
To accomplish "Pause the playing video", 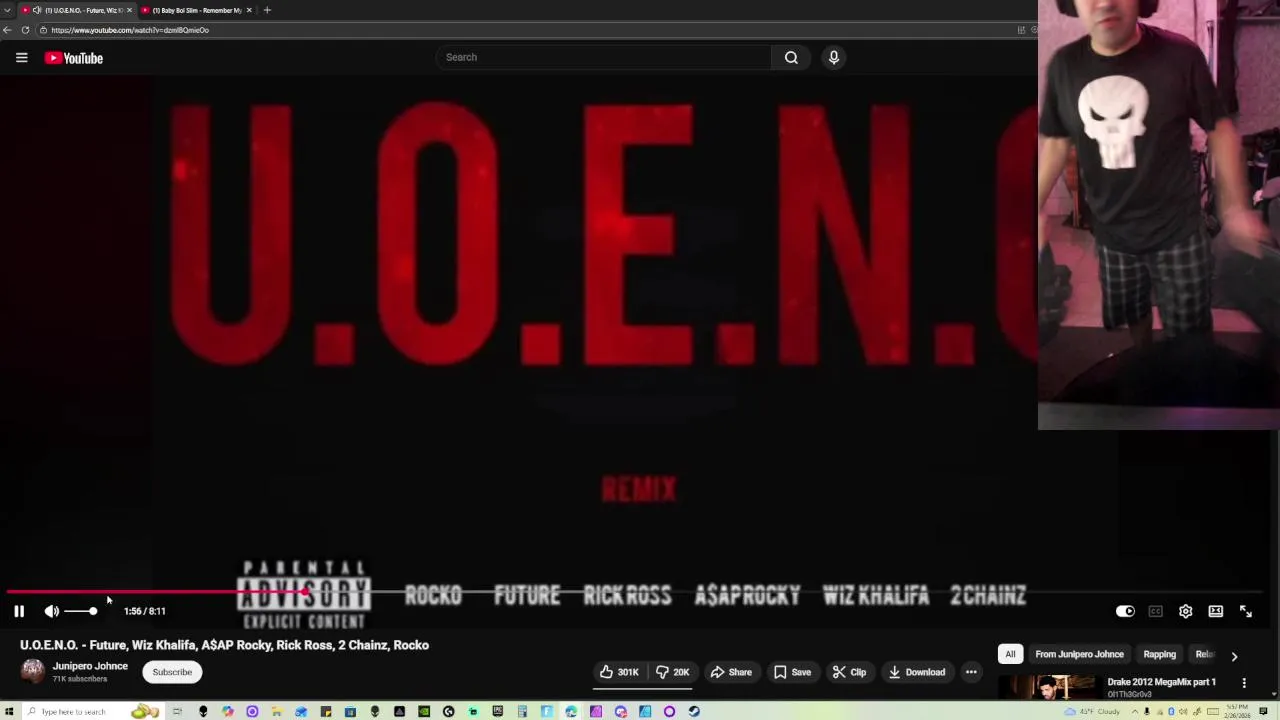I will [19, 611].
